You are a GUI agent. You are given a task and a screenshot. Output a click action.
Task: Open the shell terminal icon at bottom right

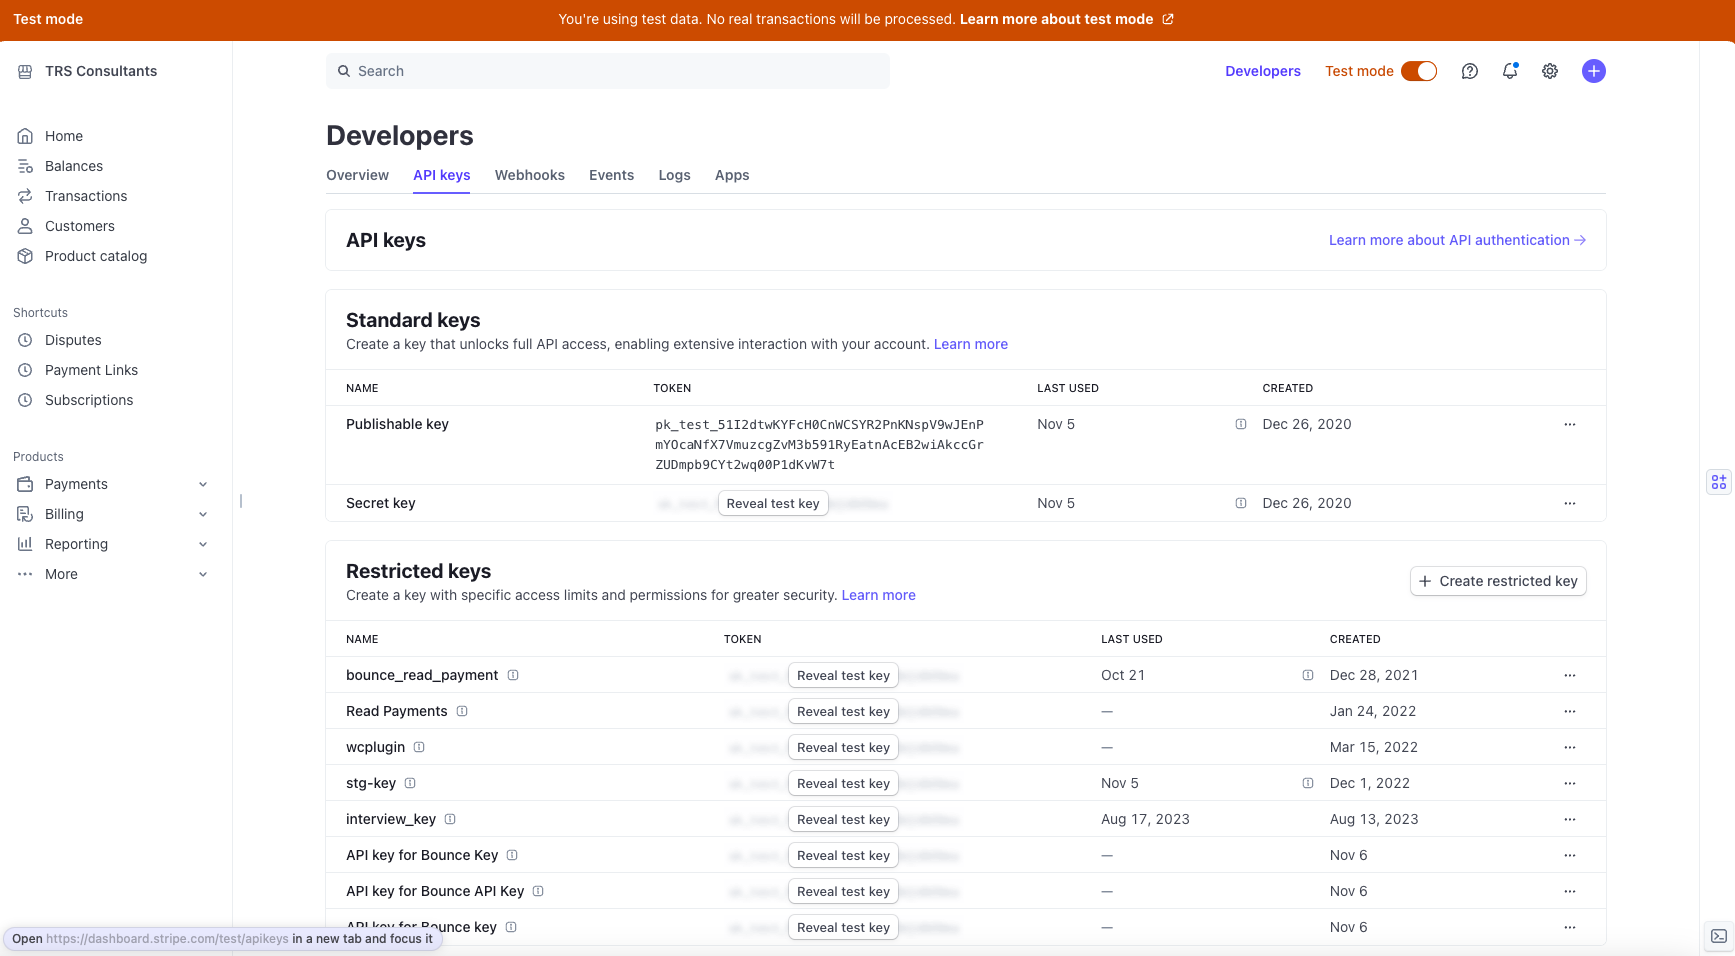click(x=1719, y=936)
